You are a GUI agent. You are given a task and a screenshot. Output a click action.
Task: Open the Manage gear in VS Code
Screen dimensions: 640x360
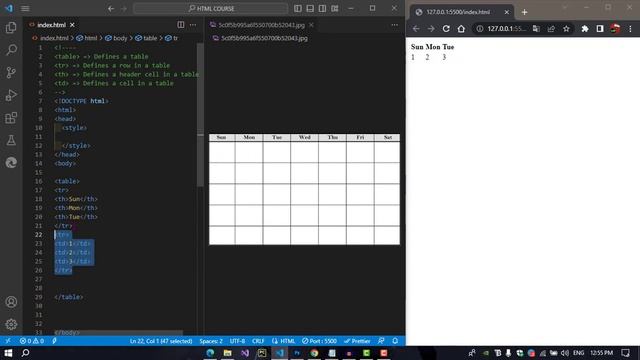[11, 324]
